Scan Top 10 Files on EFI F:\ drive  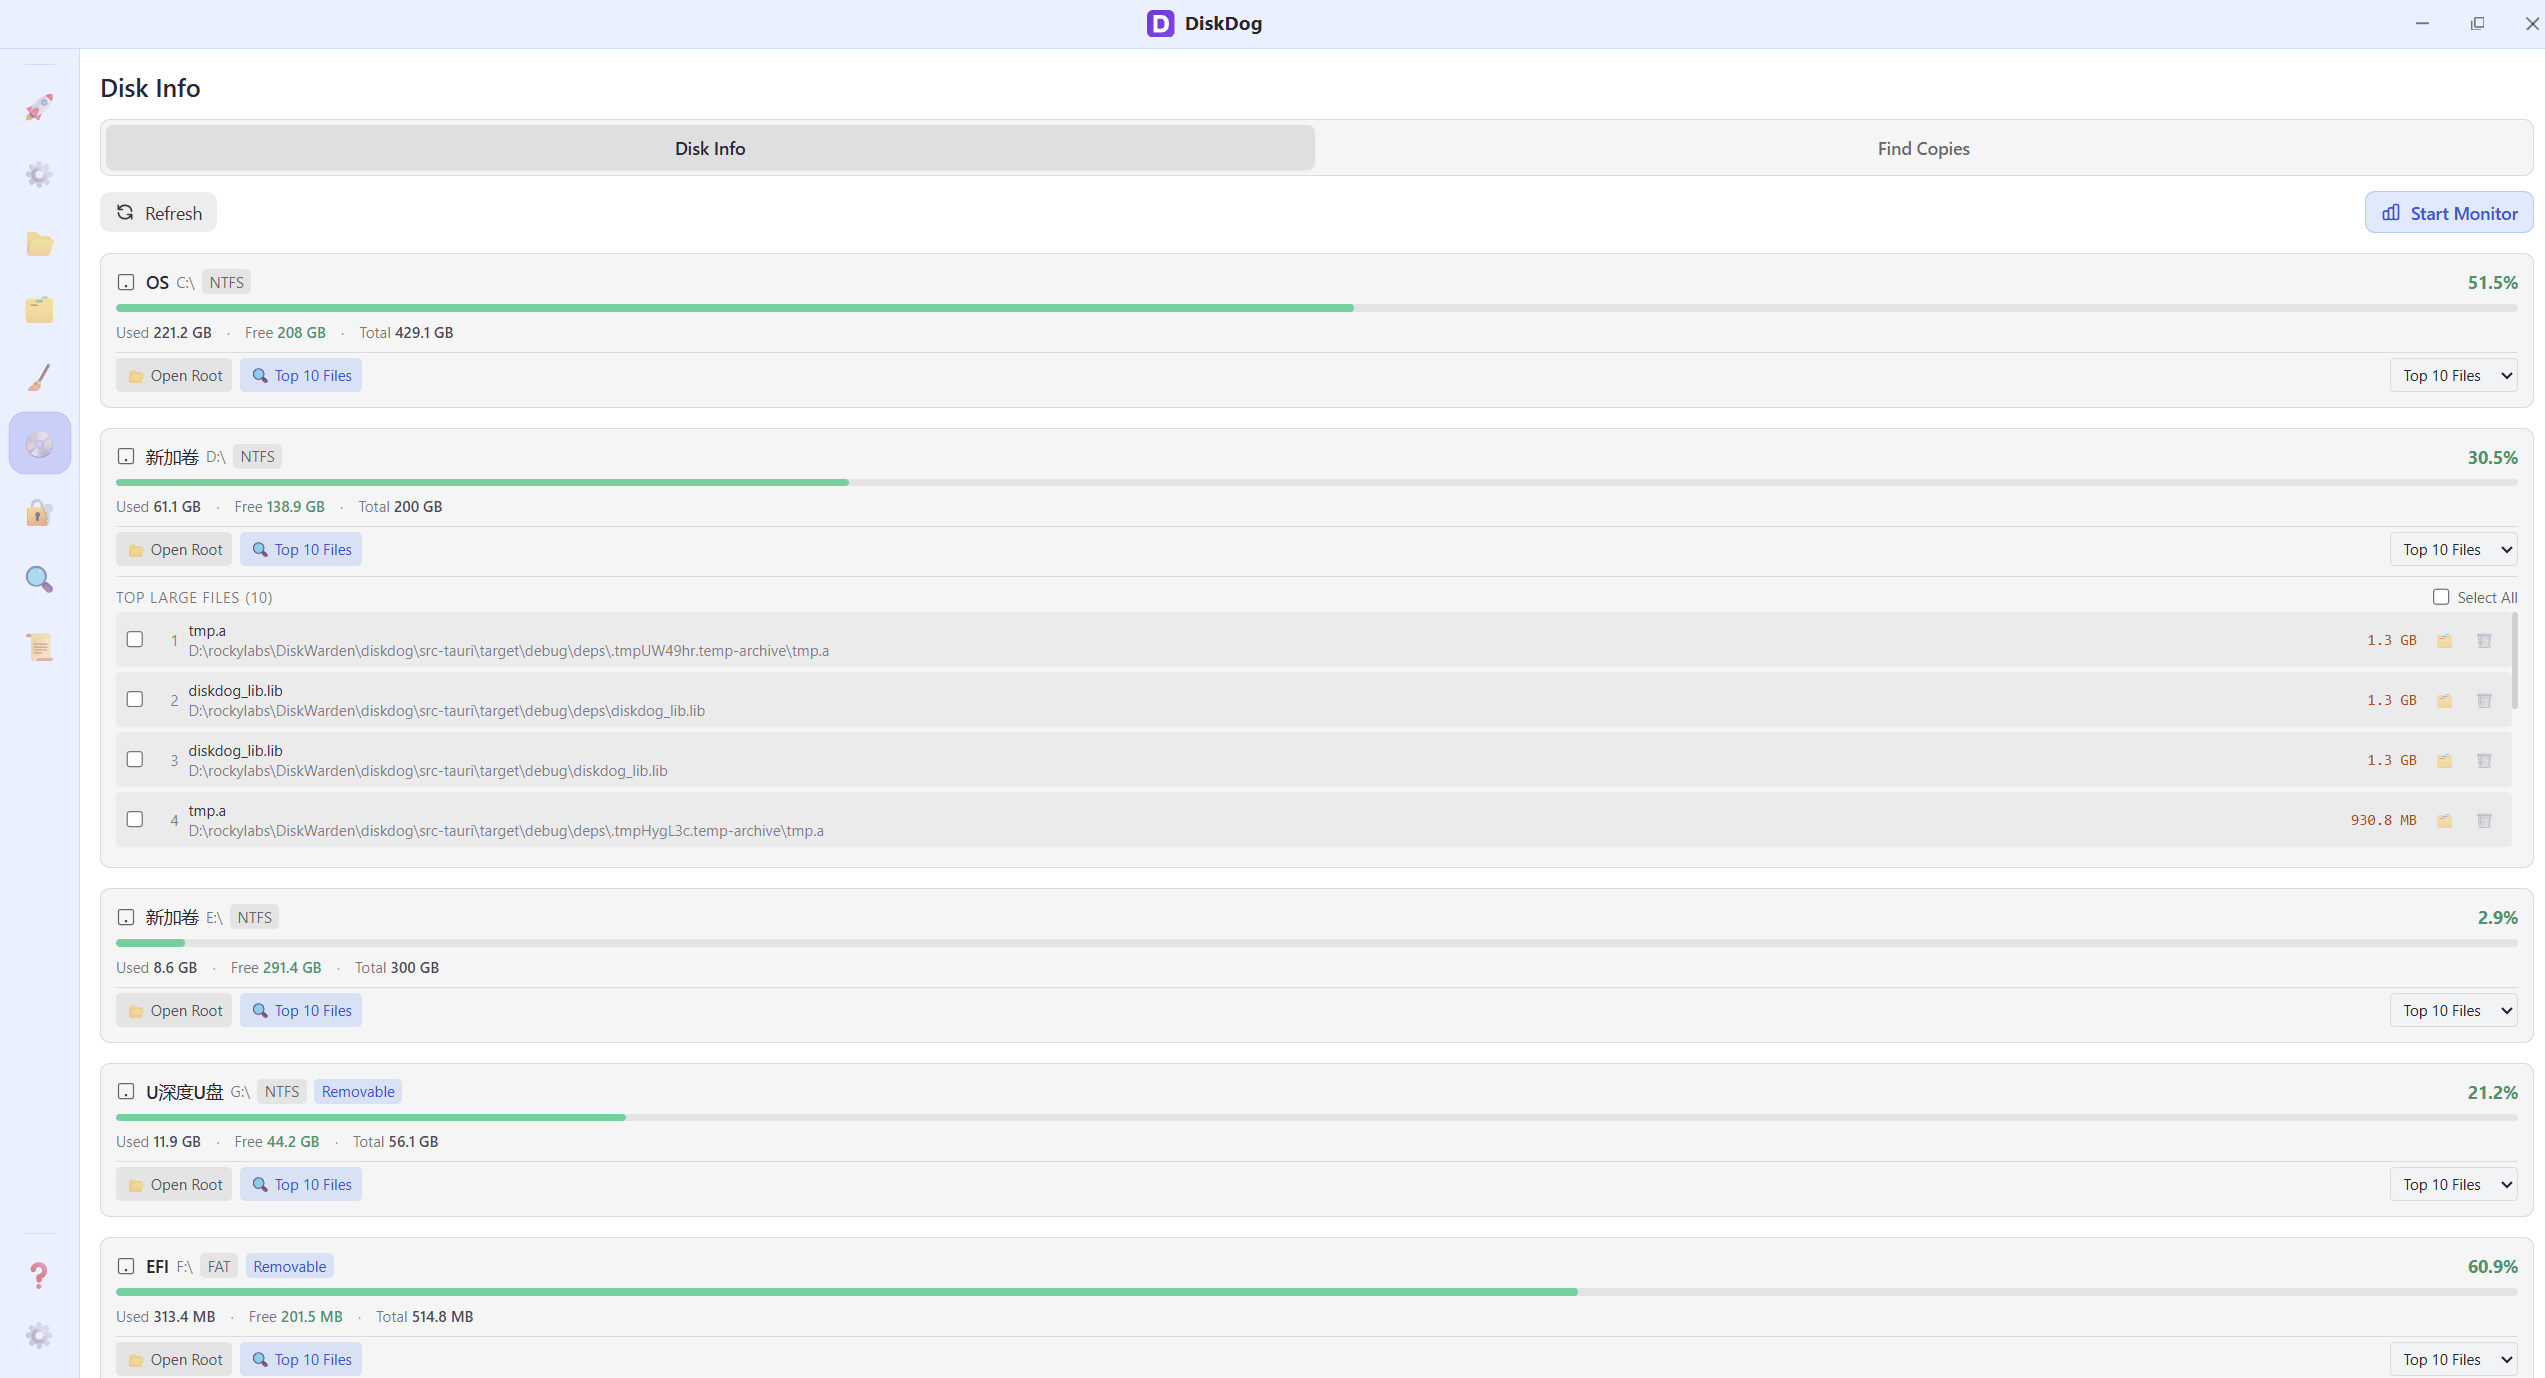pyautogui.click(x=301, y=1360)
